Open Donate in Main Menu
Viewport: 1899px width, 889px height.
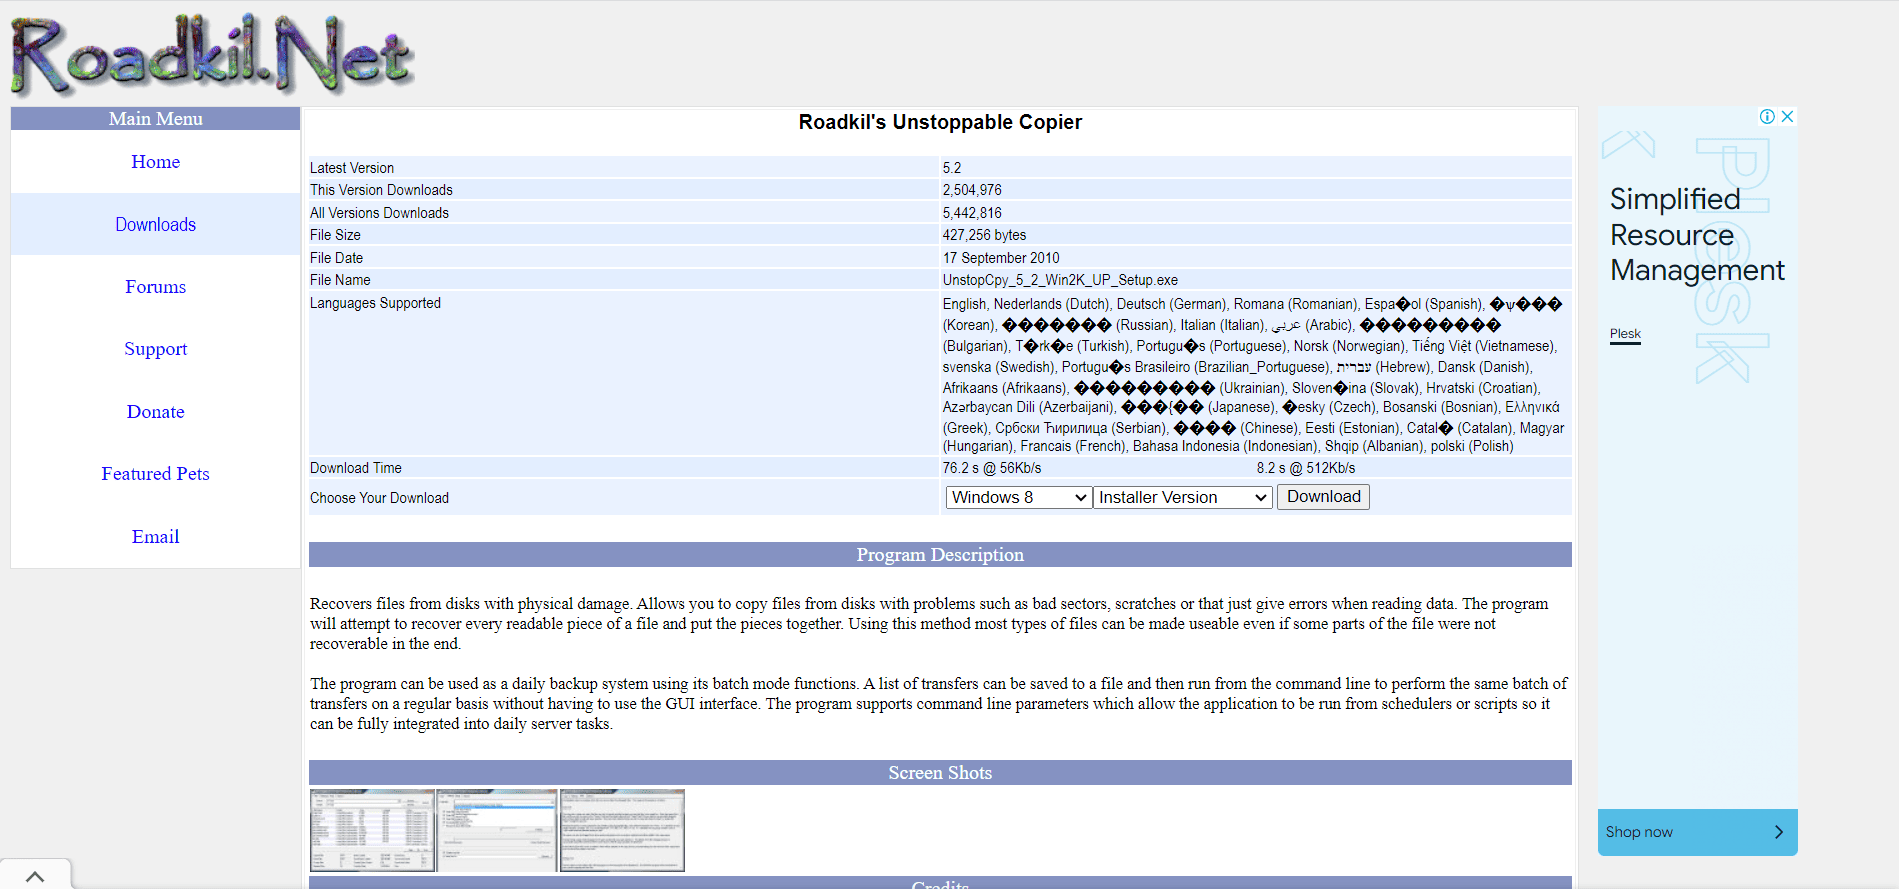155,412
